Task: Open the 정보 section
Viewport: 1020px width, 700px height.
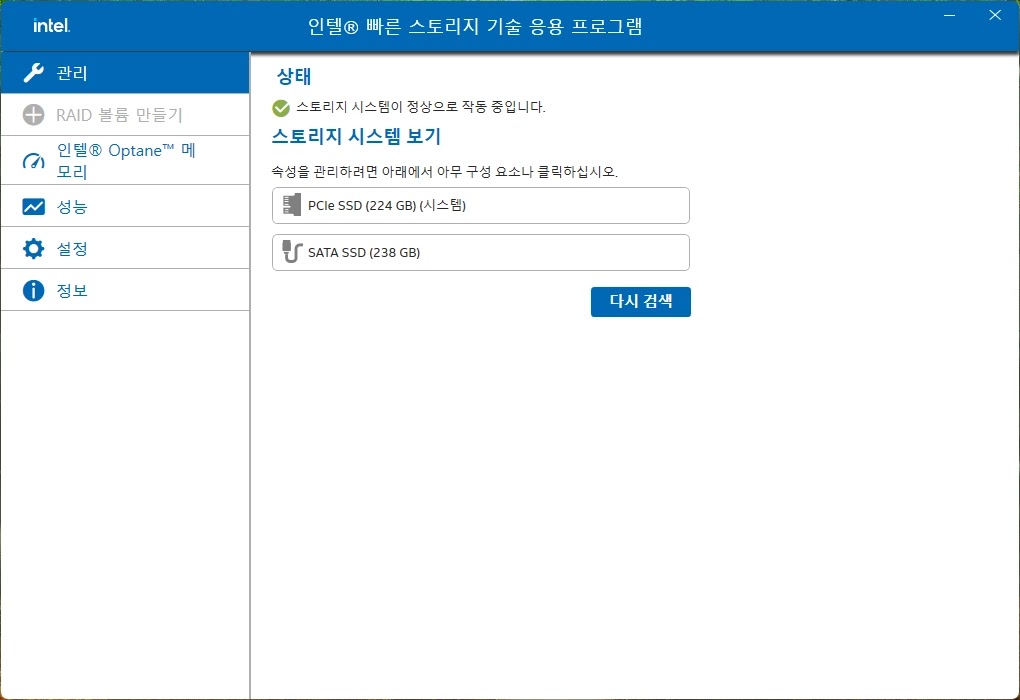Action: tap(125, 290)
